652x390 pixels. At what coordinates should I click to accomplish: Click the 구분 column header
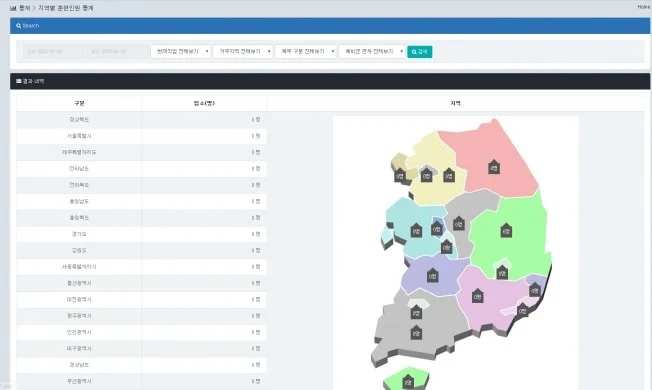[x=79, y=103]
